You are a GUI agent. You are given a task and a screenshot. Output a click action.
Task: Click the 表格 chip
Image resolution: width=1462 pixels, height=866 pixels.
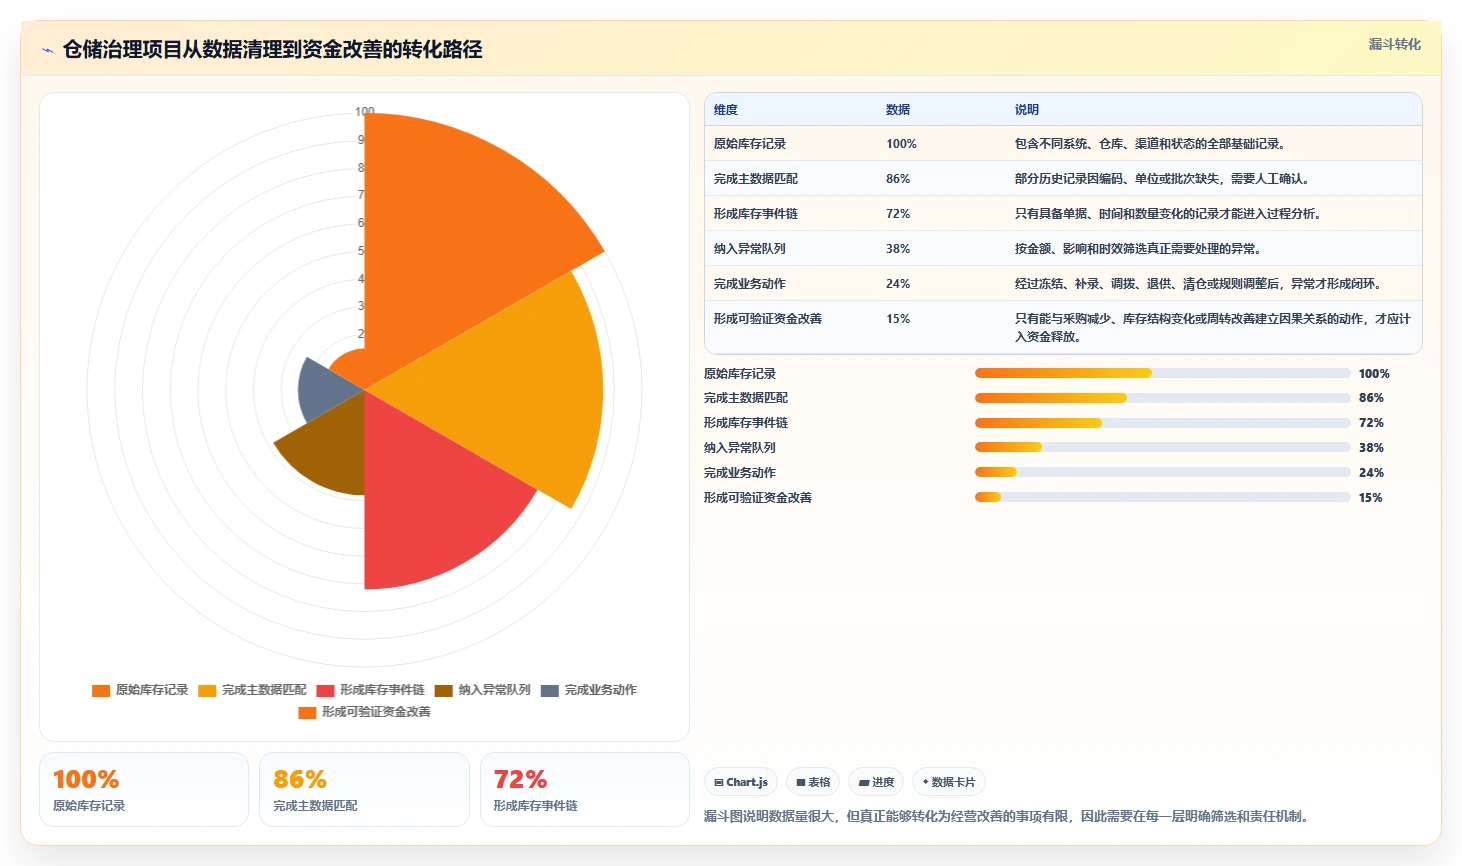coord(813,782)
